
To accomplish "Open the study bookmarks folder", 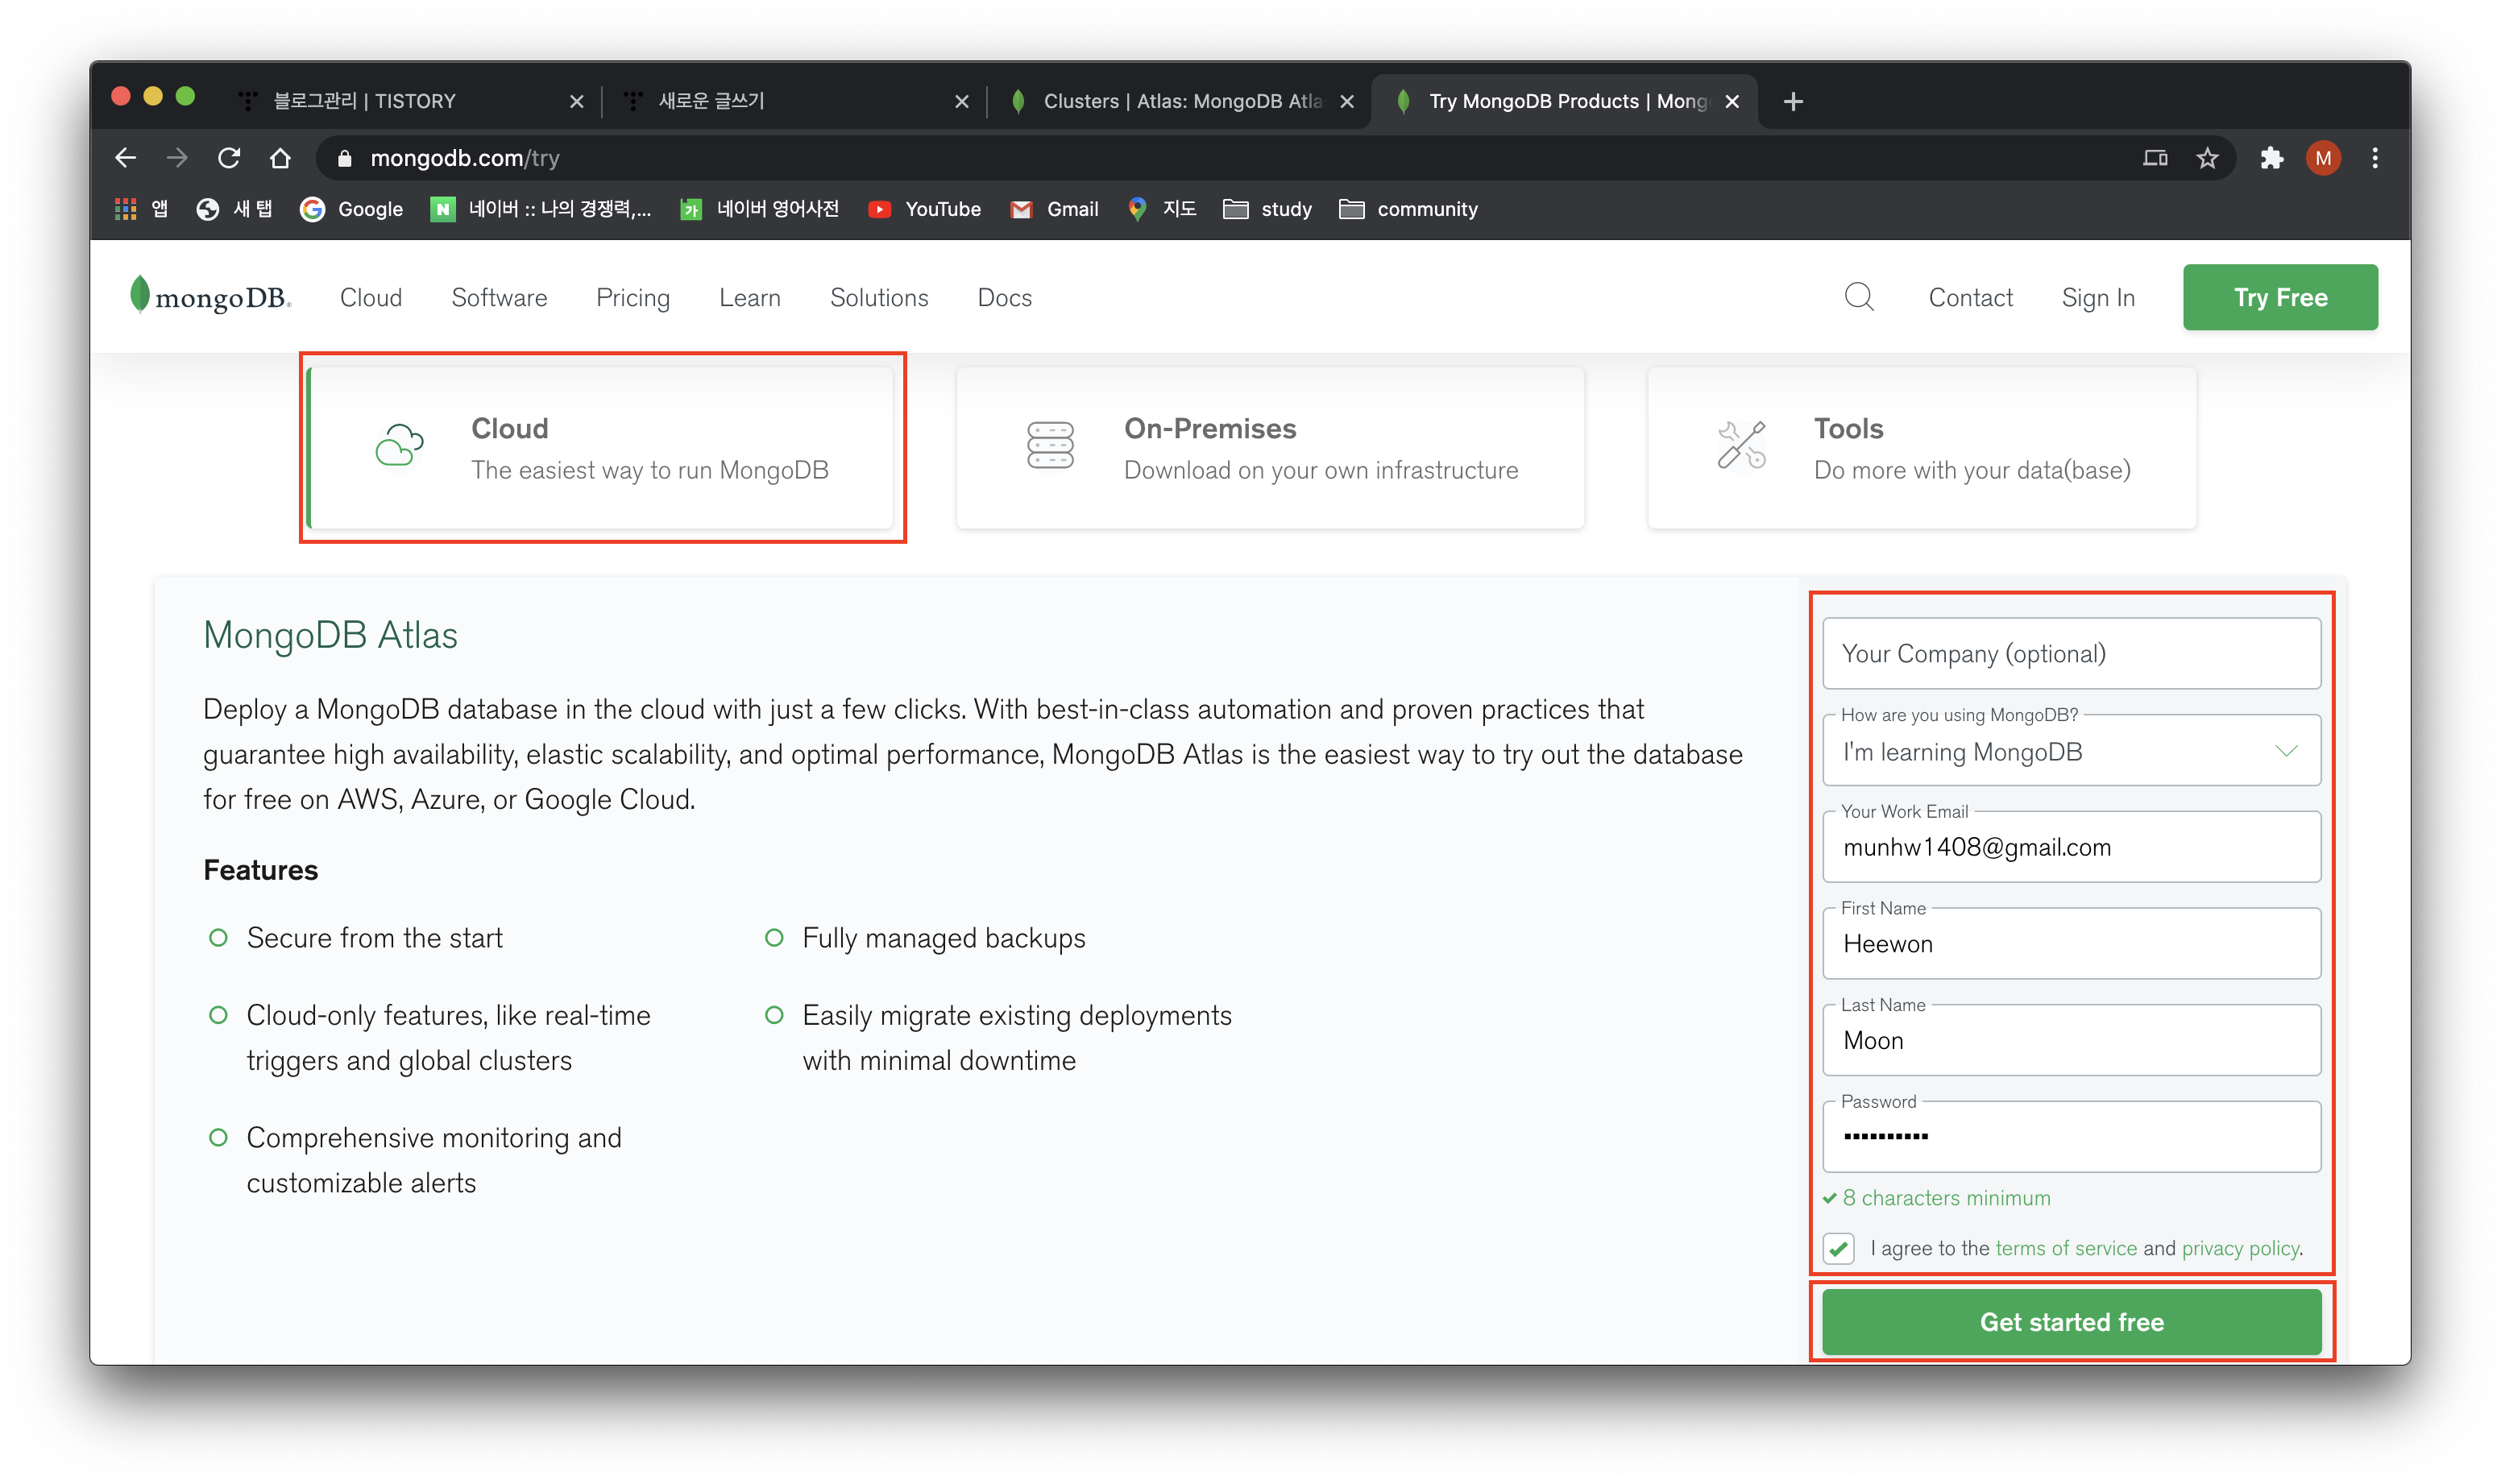I will click(1267, 209).
